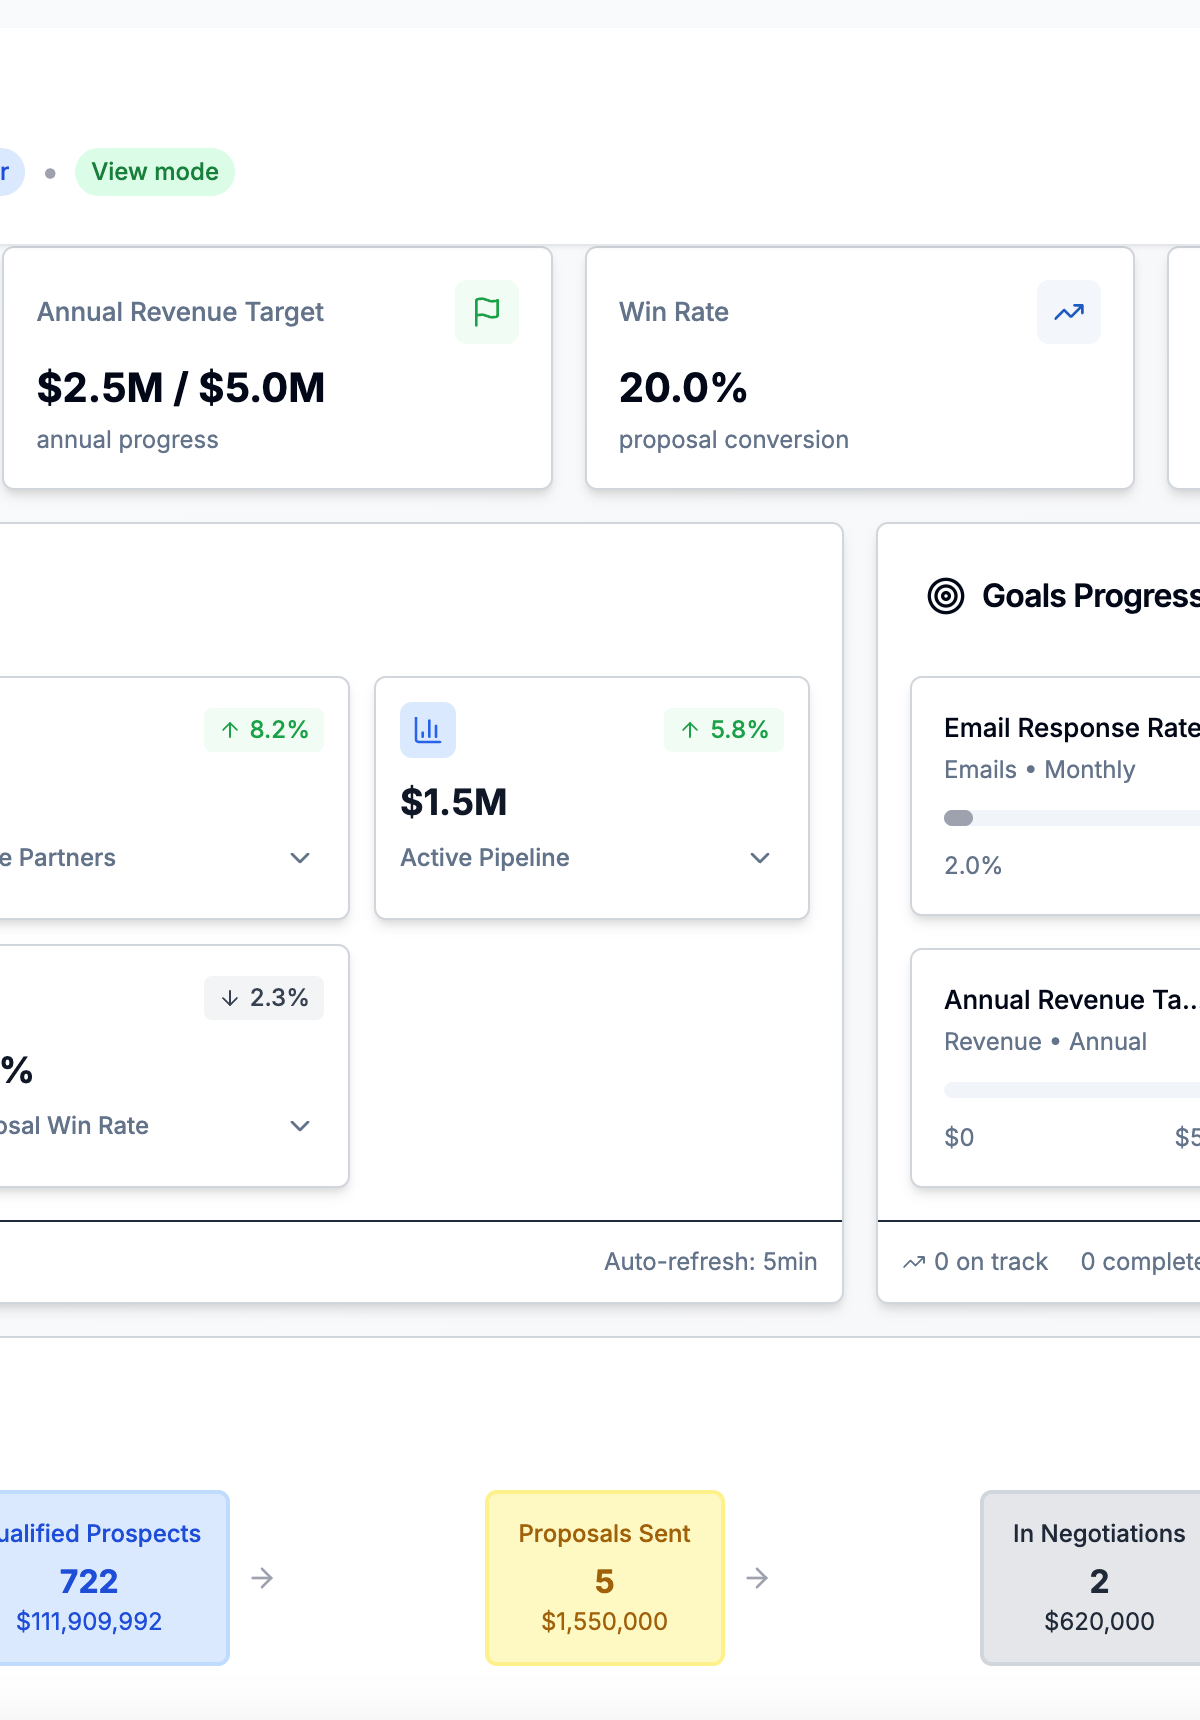Viewport: 1200px width, 1720px height.
Task: Click the target icon beside Goals Progress
Action: point(946,596)
